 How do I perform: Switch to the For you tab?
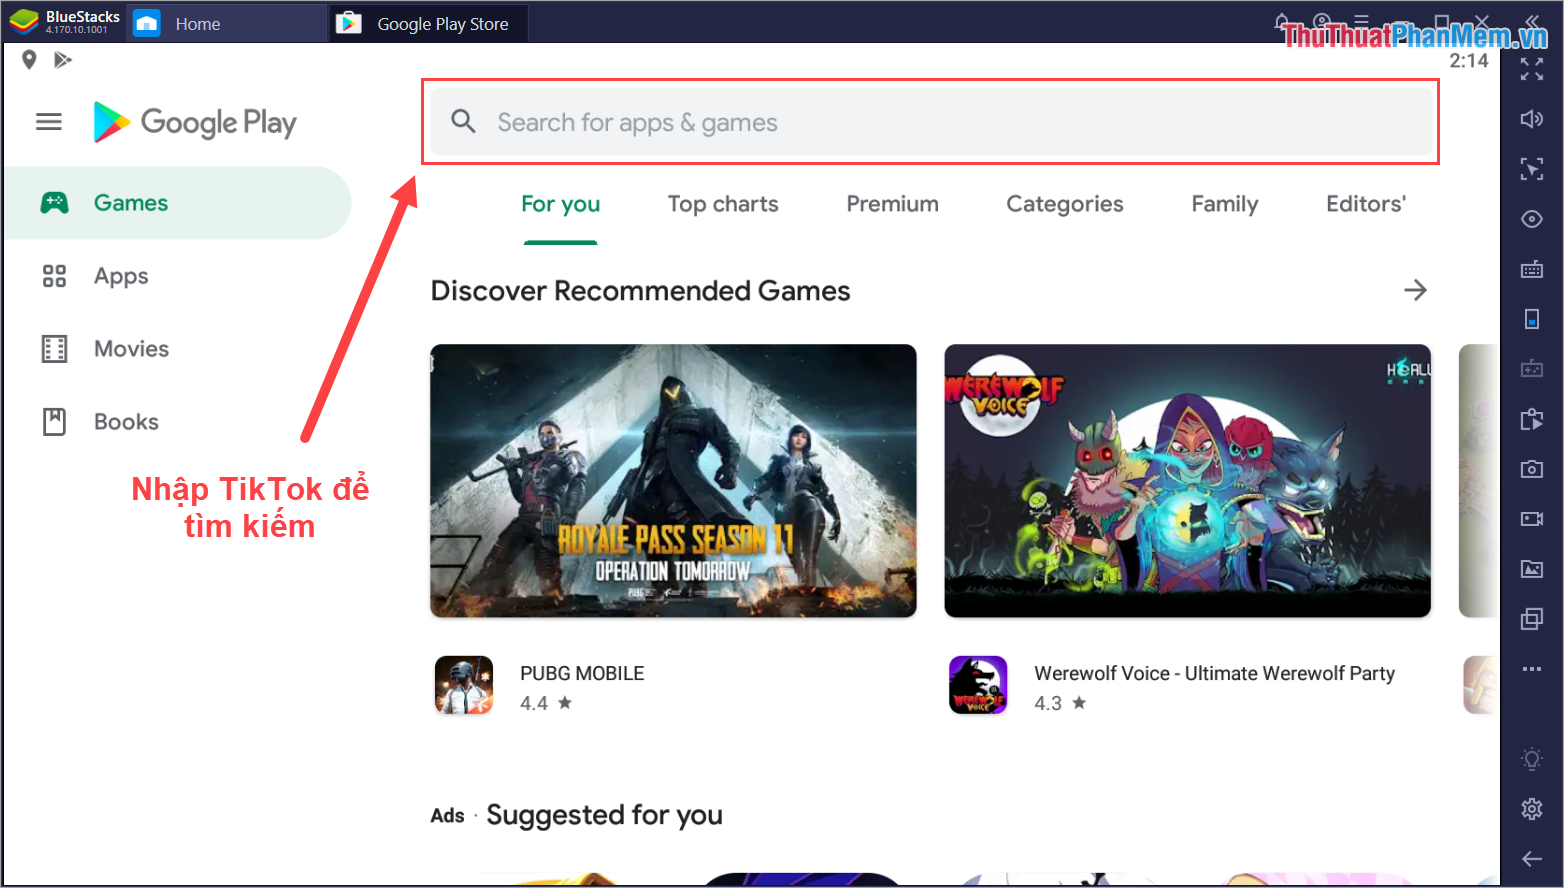click(561, 204)
